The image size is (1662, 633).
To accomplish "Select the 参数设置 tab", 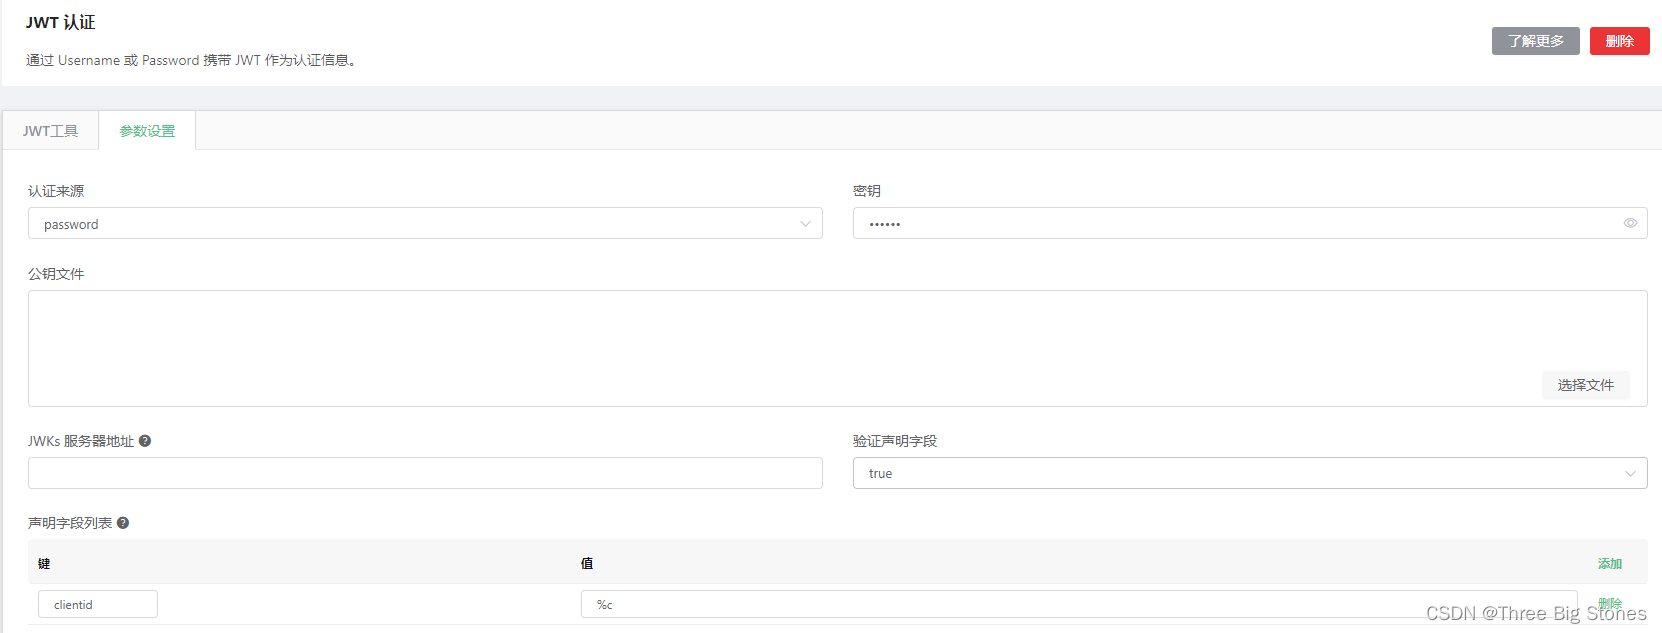I will [x=147, y=131].
